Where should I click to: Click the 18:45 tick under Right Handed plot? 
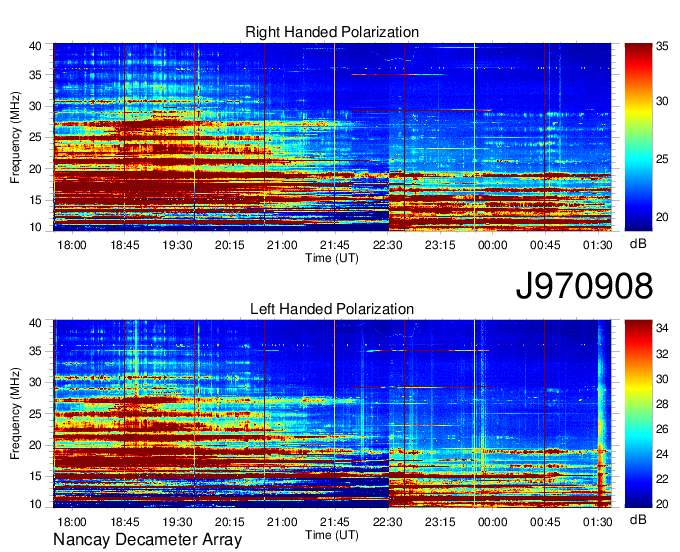point(124,245)
